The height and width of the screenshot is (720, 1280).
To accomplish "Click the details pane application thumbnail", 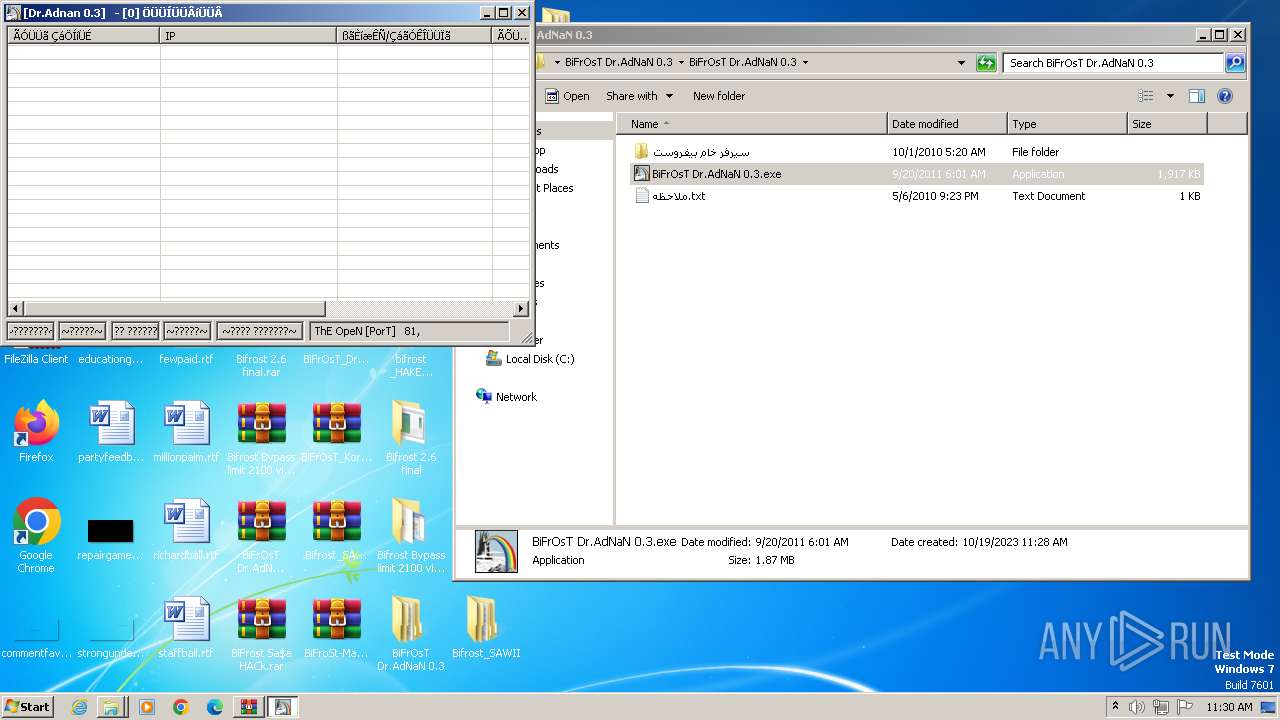I will tap(496, 551).
